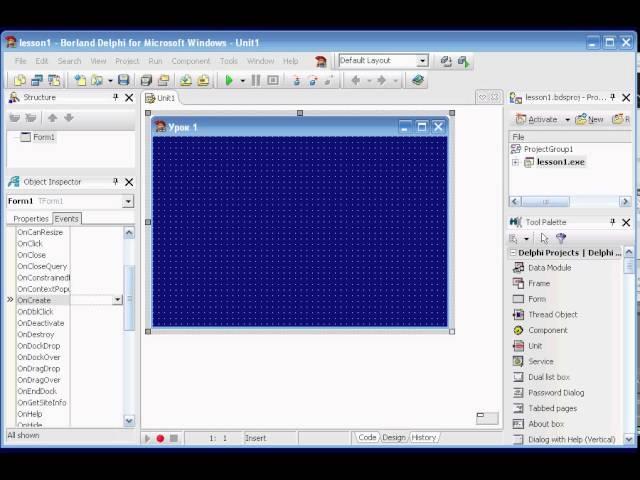Open the File menu

click(x=20, y=61)
